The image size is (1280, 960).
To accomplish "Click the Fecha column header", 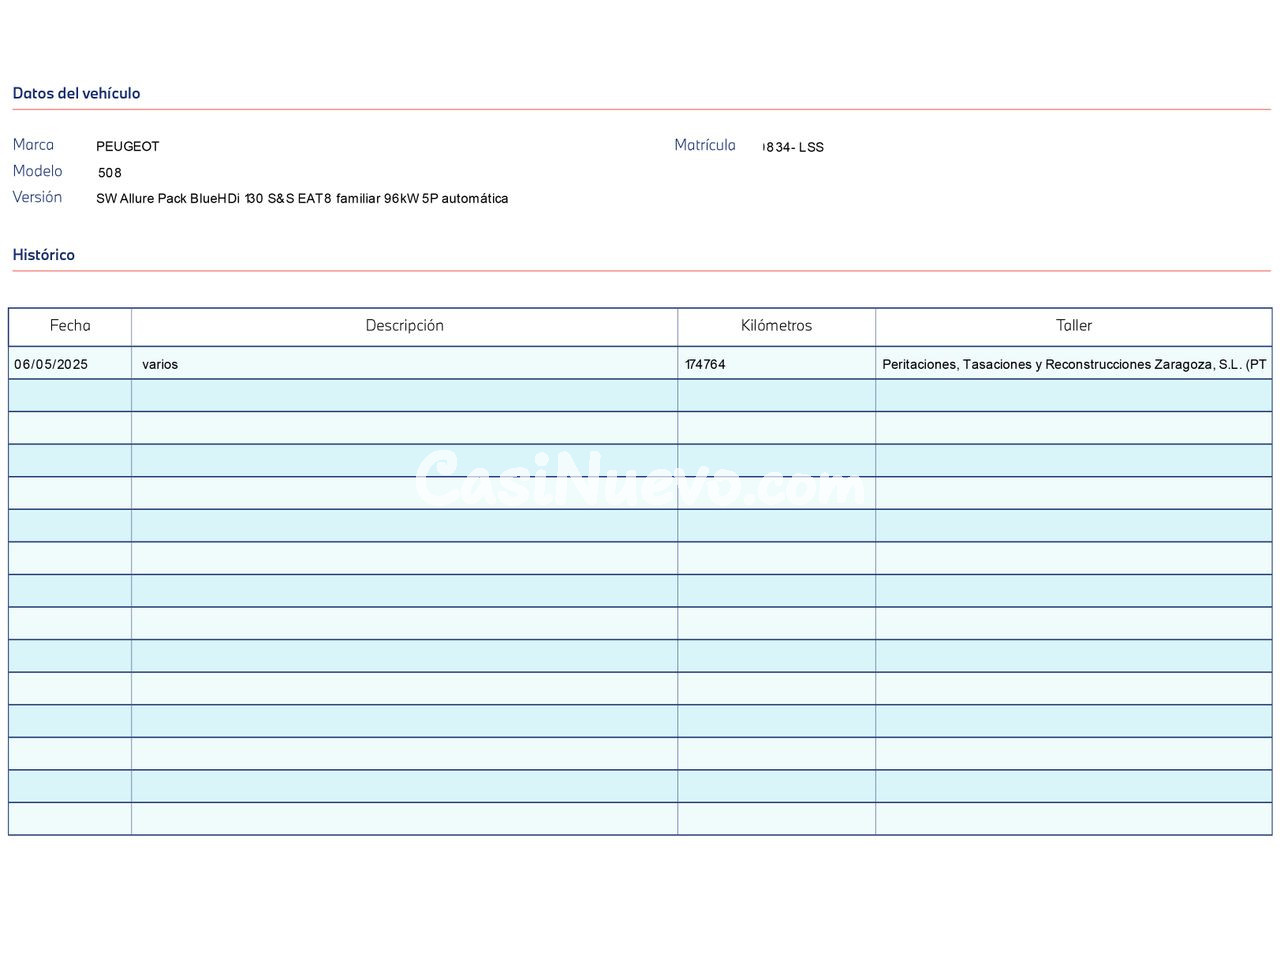I will tap(70, 326).
